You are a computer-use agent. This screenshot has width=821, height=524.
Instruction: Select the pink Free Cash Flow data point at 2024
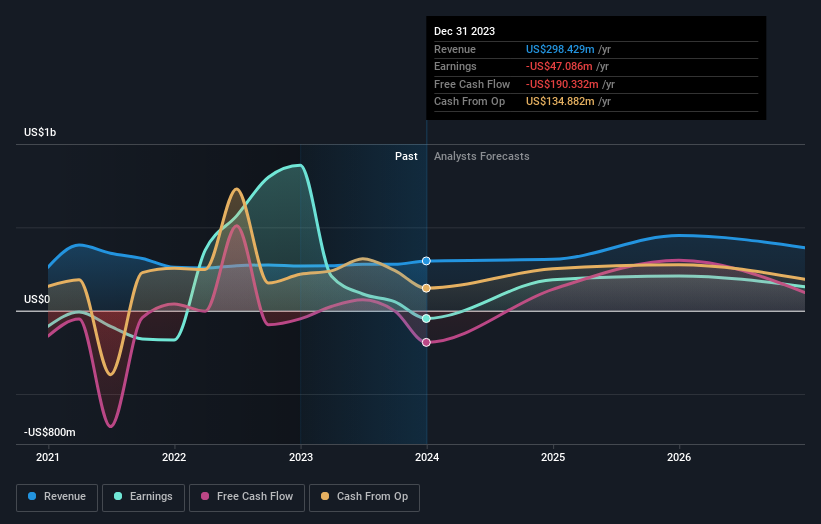(426, 342)
